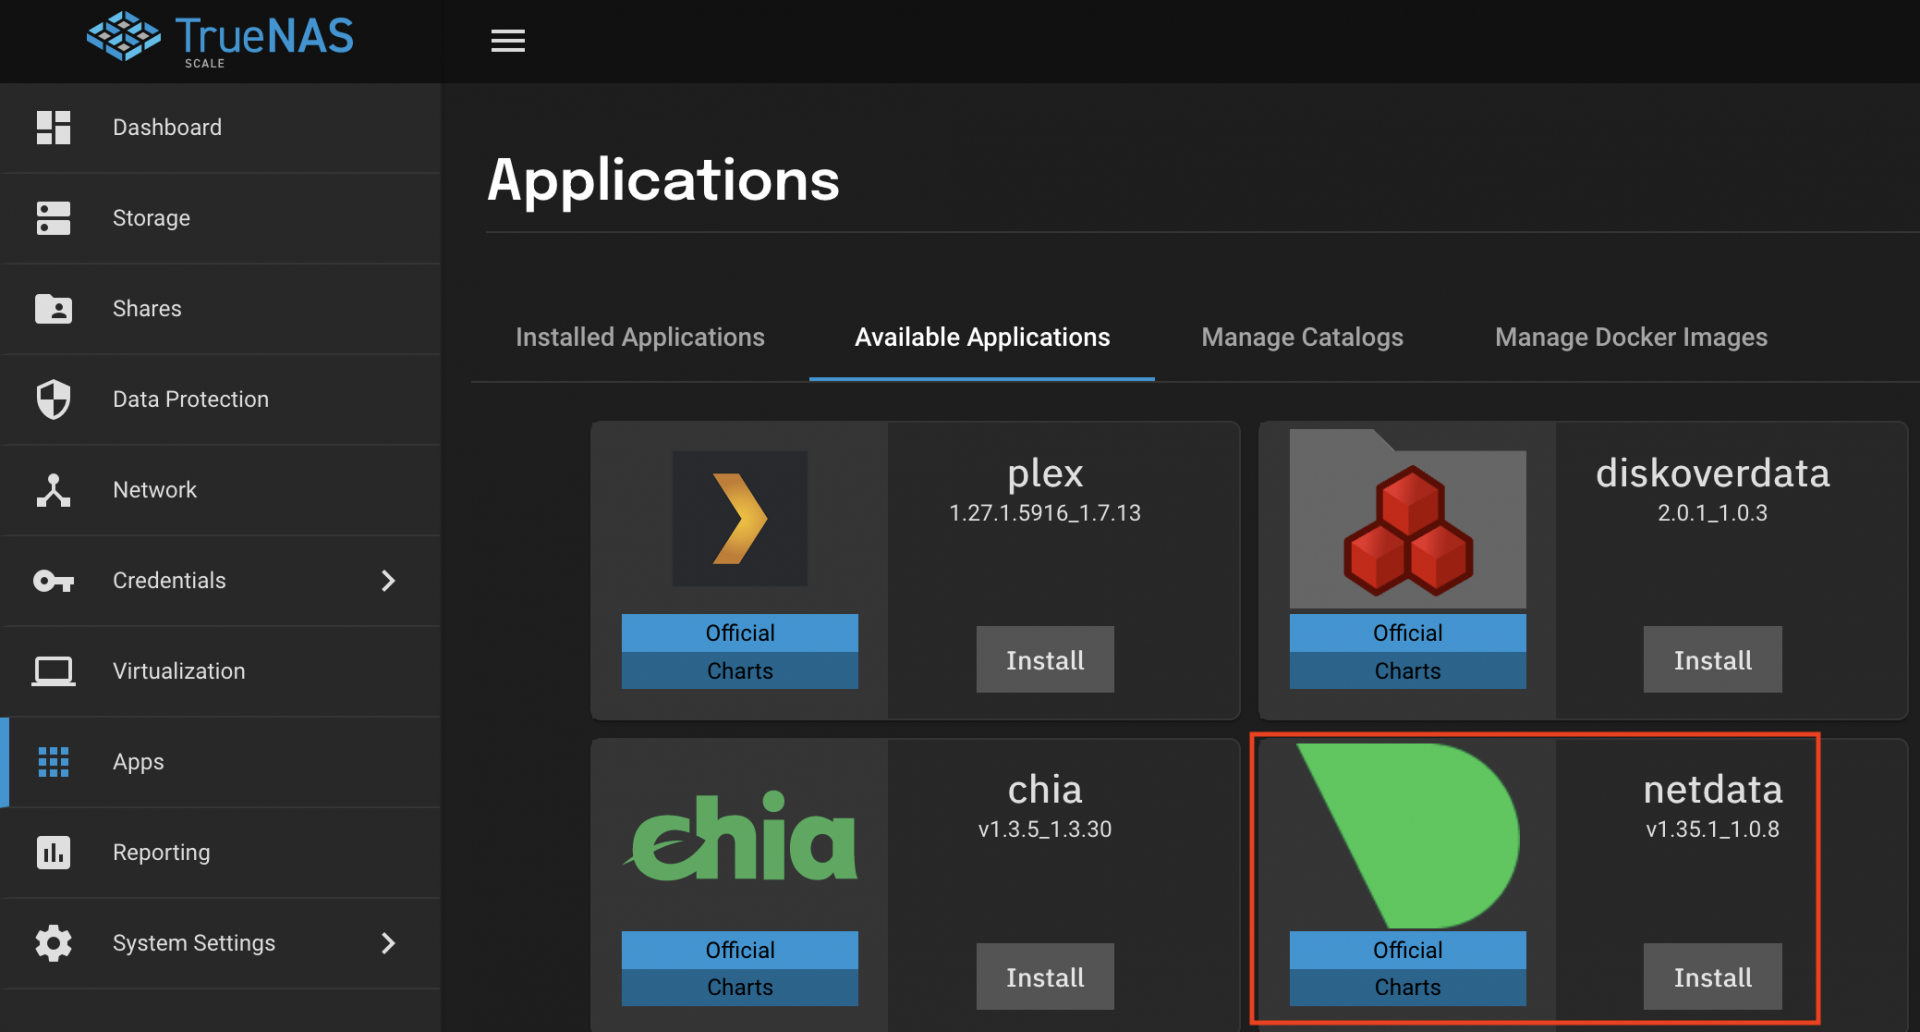Viewport: 1920px width, 1032px height.
Task: Click the chia app title
Action: point(1045,790)
